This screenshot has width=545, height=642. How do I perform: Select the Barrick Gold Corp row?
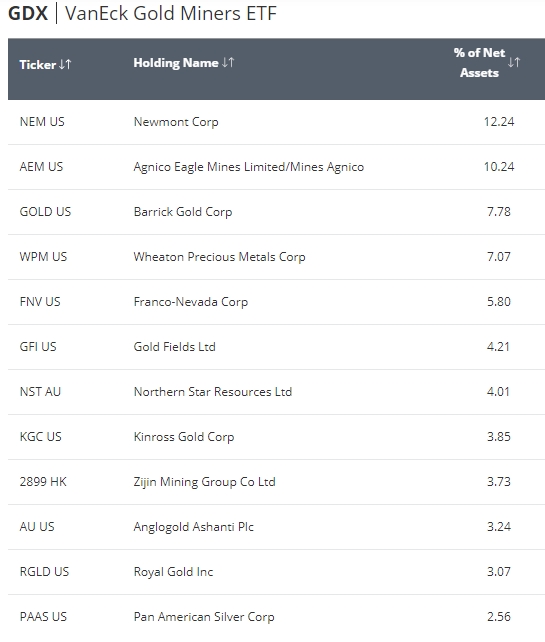(x=276, y=212)
